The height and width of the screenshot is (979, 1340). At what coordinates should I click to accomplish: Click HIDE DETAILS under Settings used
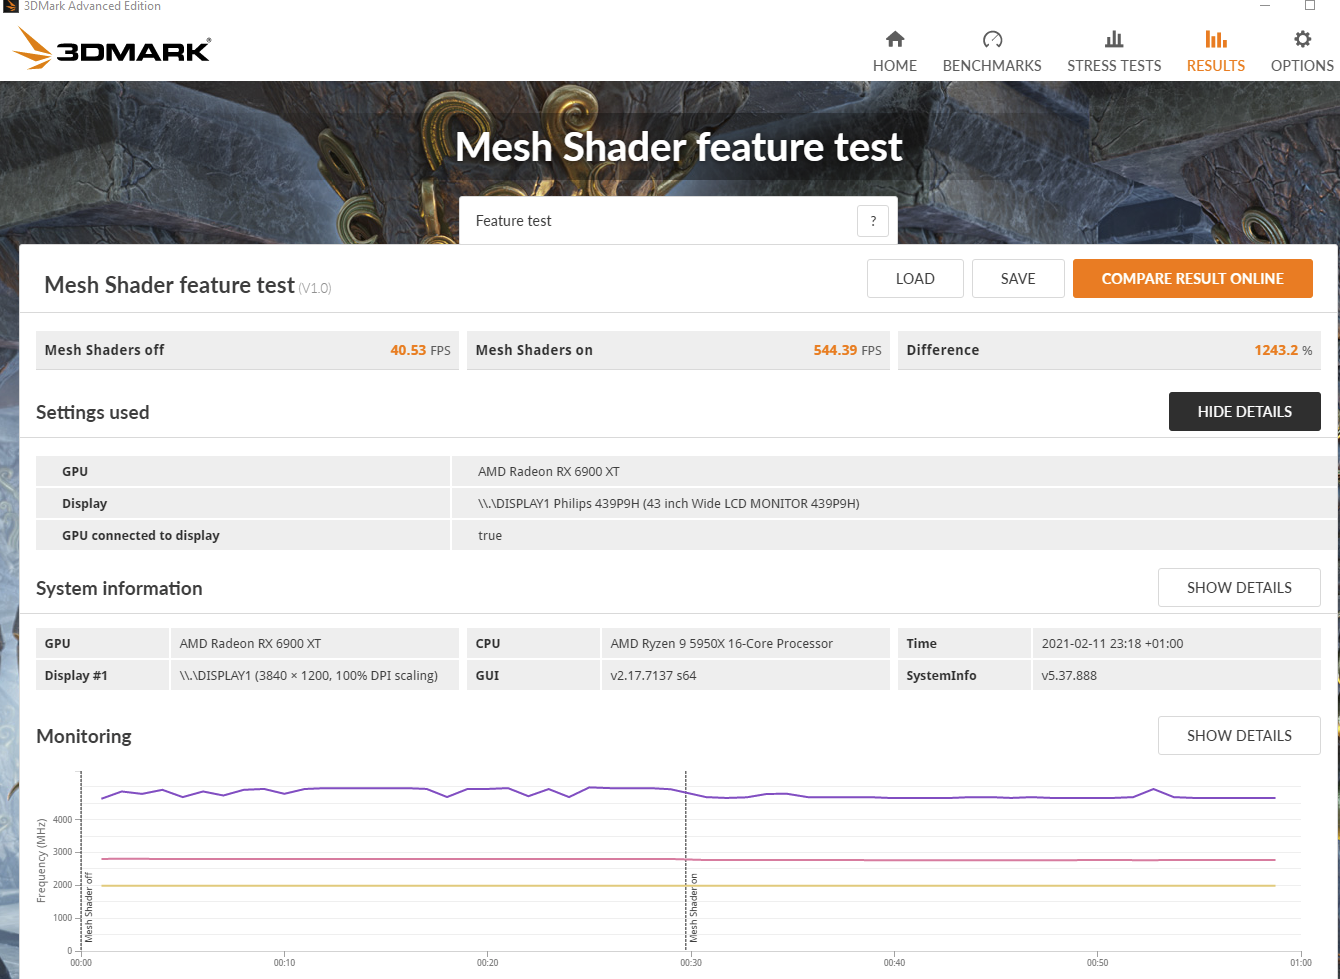[1245, 412]
